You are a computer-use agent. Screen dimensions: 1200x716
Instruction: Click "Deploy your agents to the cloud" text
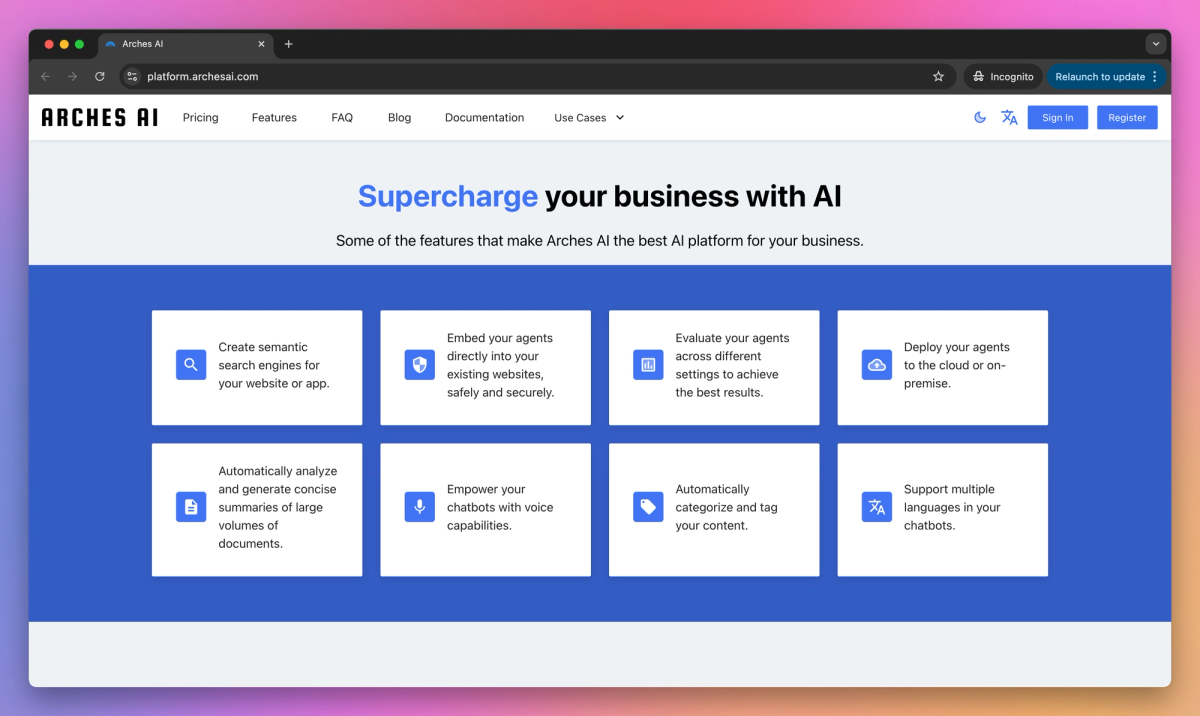[x=957, y=365]
